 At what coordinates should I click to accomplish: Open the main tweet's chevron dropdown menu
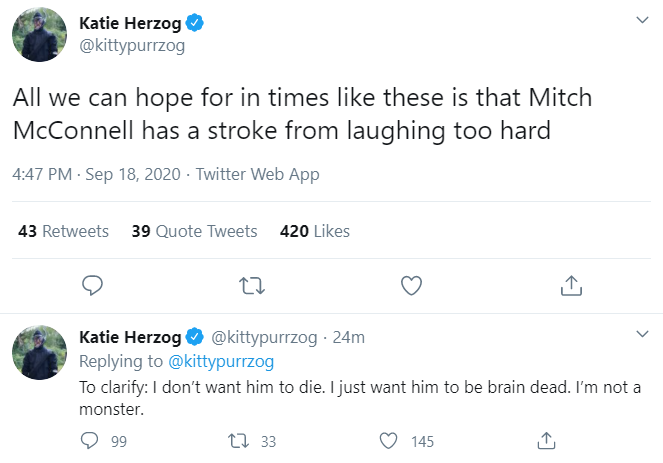(x=642, y=20)
